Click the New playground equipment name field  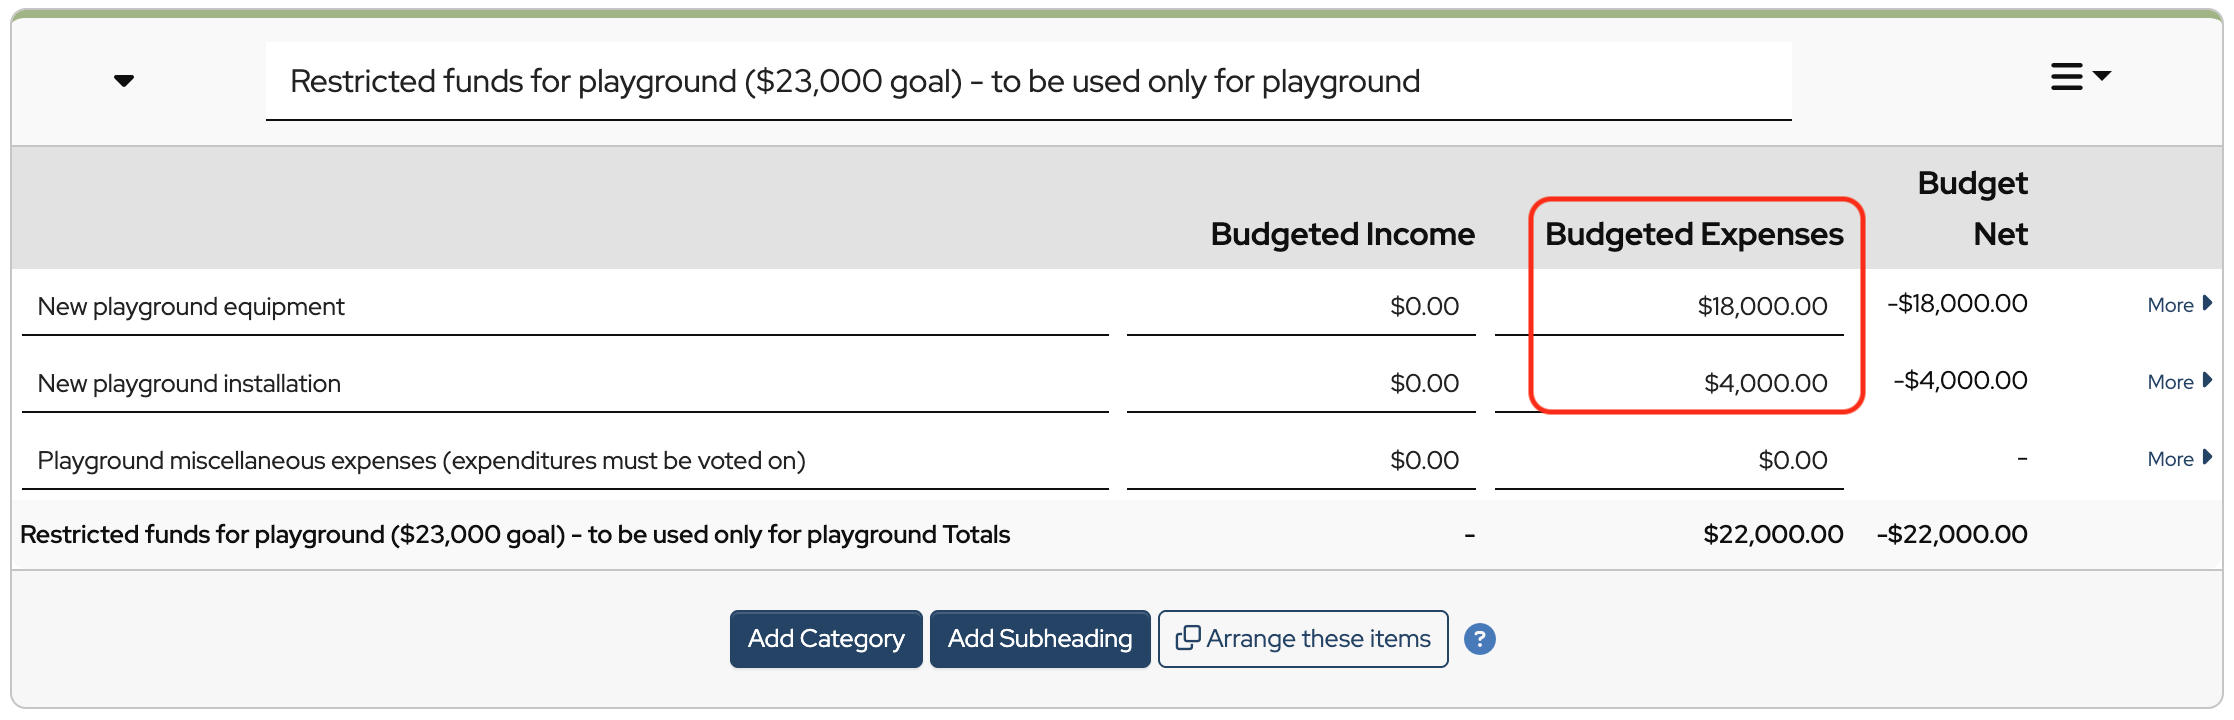(565, 307)
